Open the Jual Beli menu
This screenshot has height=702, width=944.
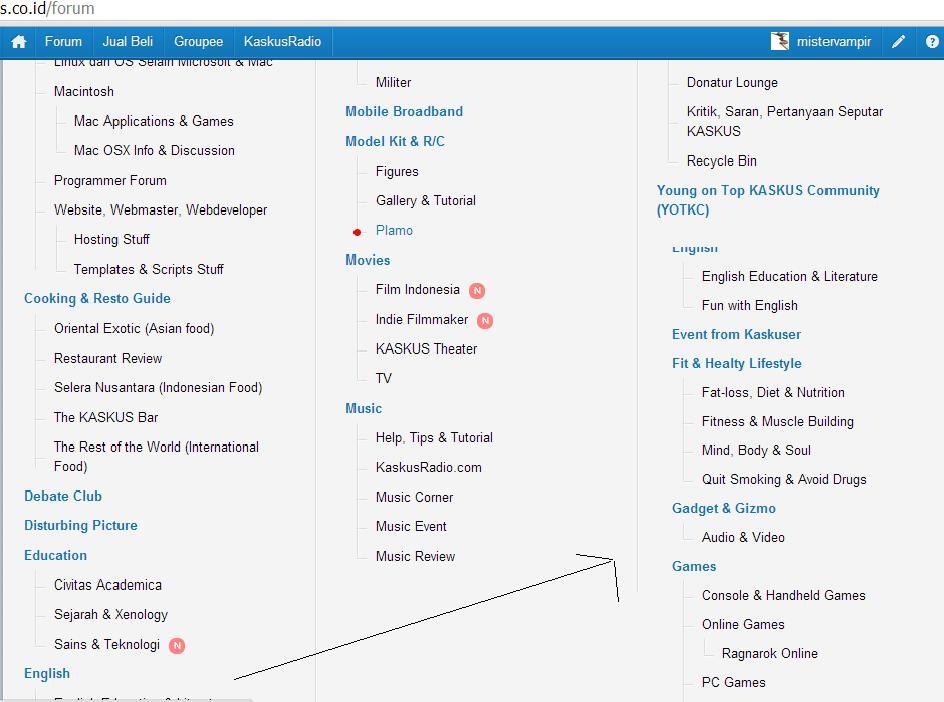tap(128, 42)
